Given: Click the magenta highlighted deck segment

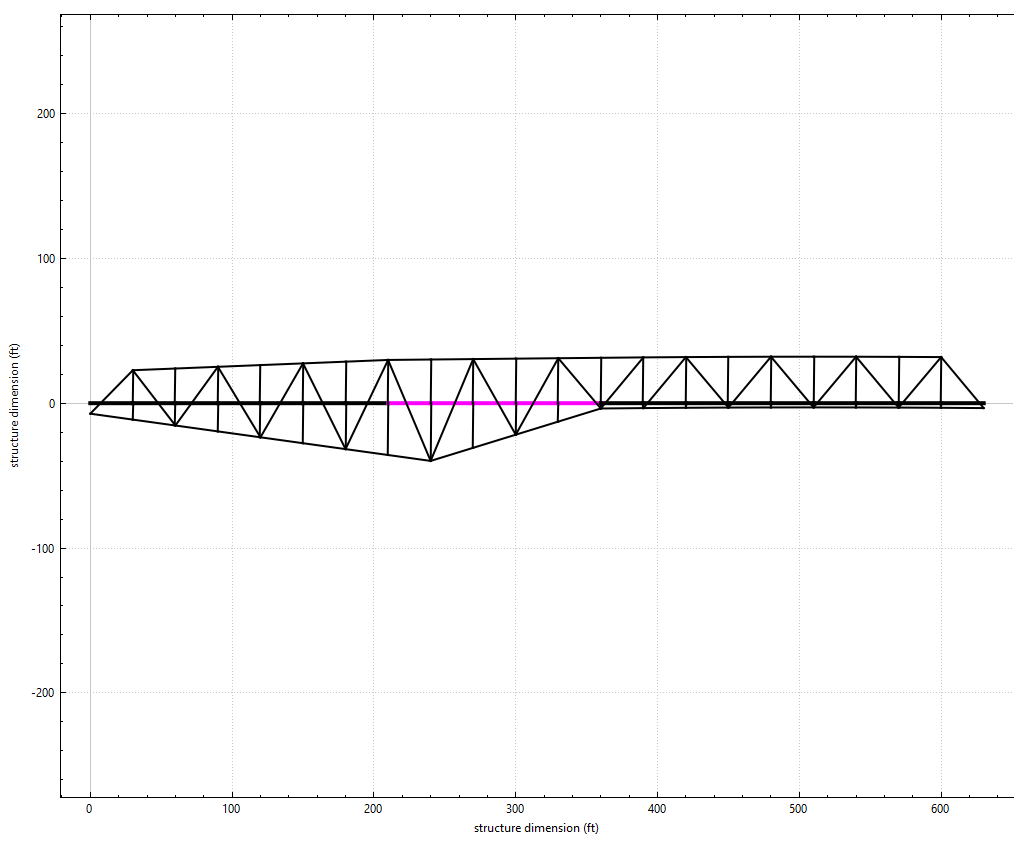Looking at the screenshot, I should point(494,403).
